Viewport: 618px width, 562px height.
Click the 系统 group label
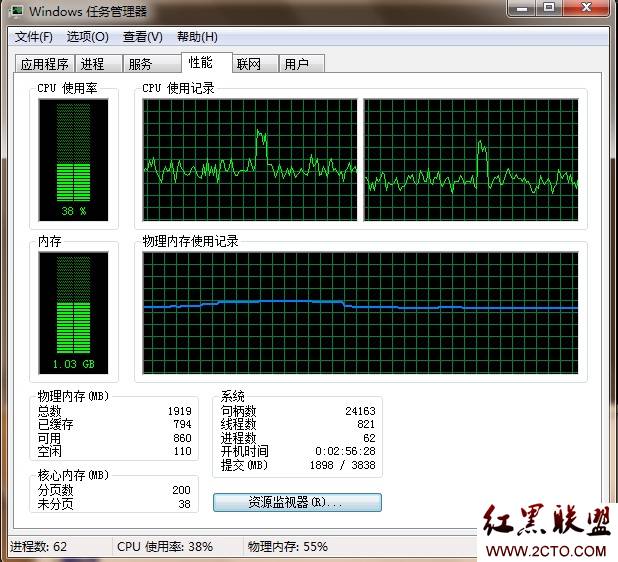tap(233, 396)
